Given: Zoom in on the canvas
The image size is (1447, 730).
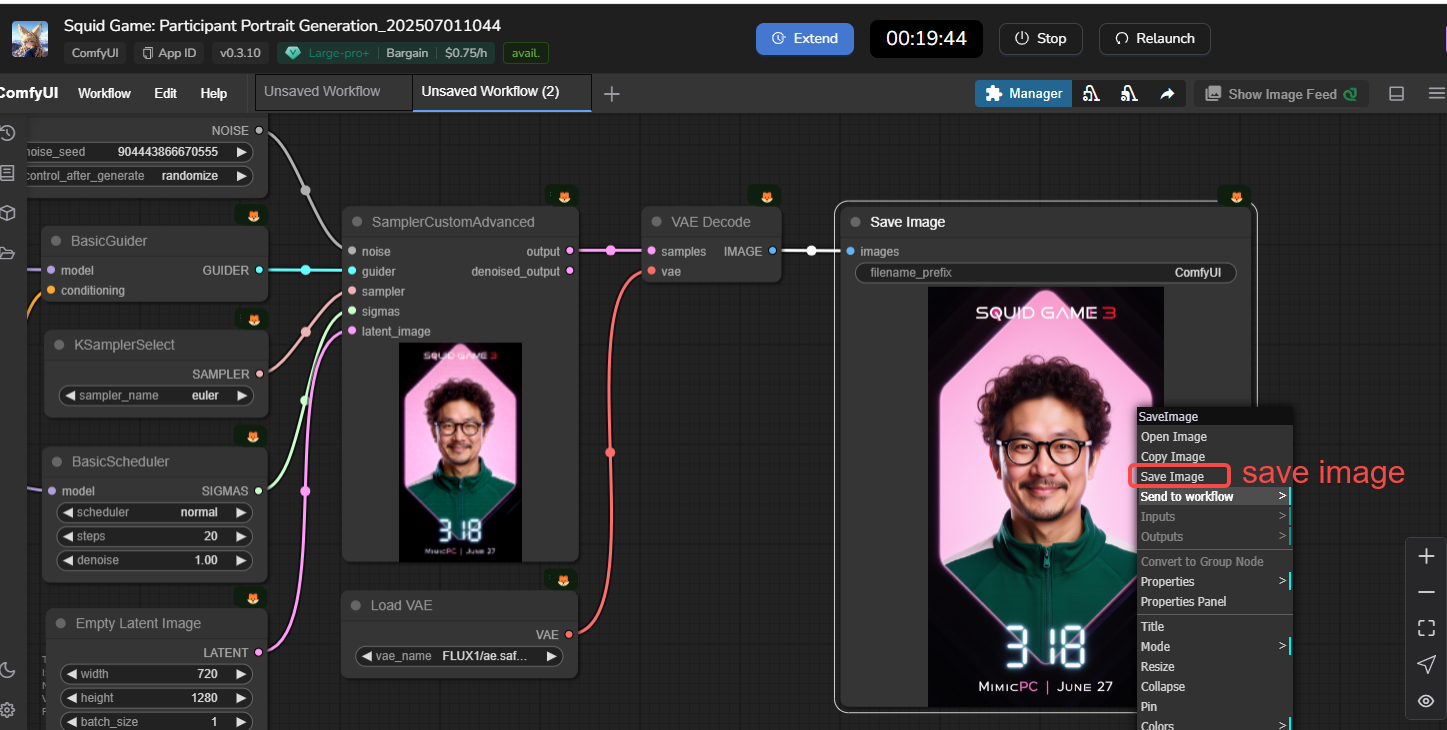Looking at the screenshot, I should (1426, 556).
